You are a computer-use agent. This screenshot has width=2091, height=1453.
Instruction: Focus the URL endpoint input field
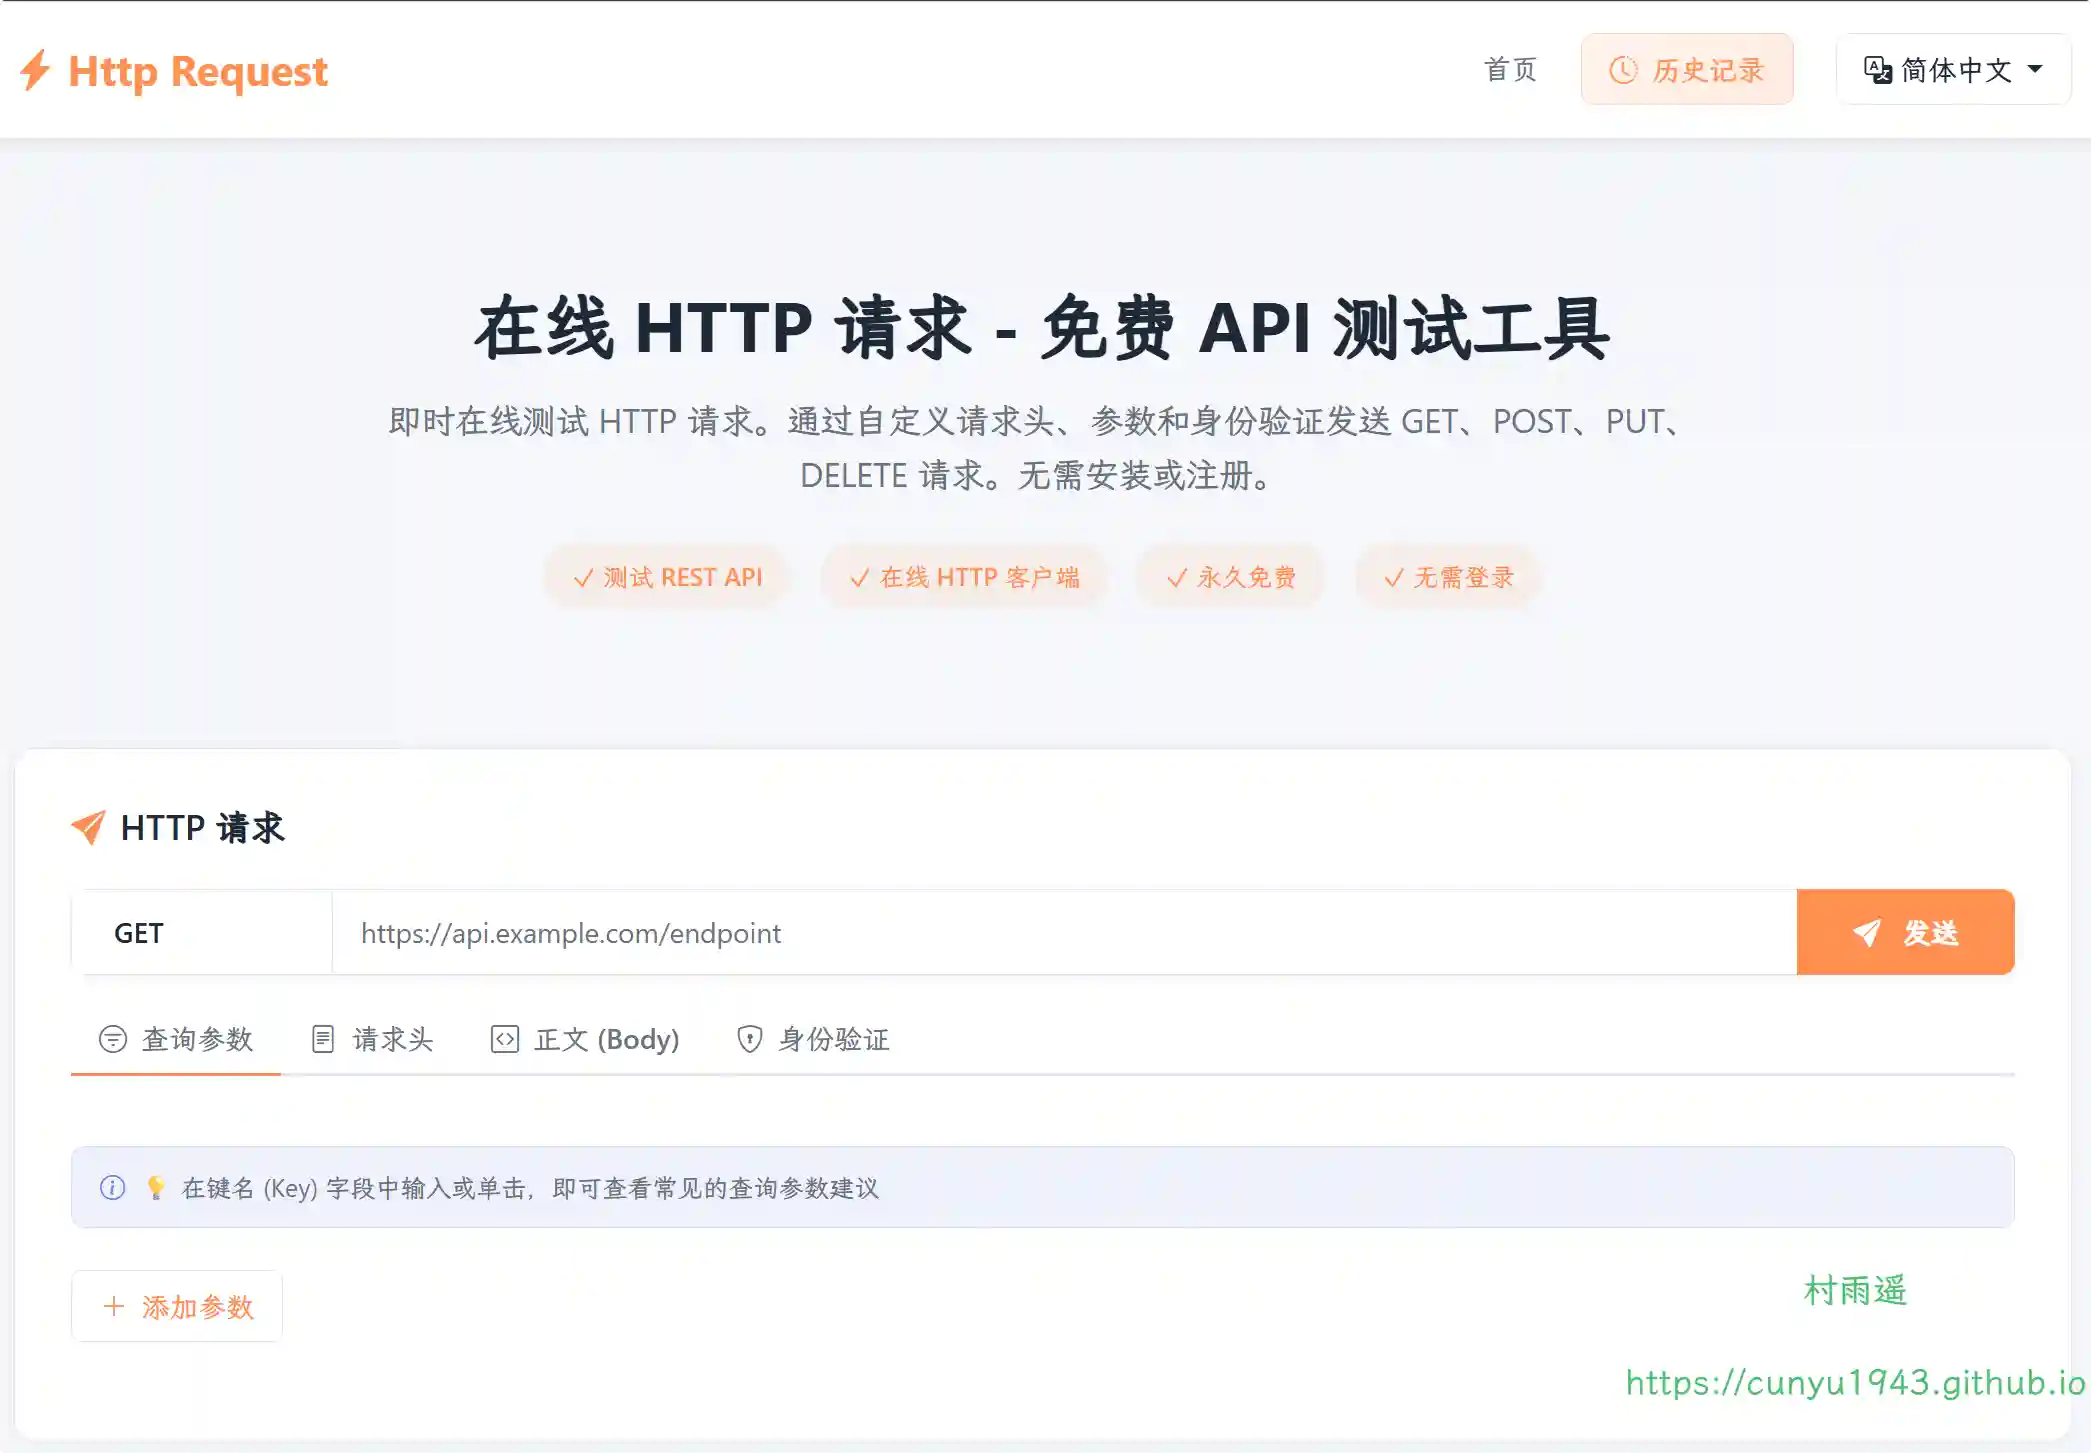pyautogui.click(x=1063, y=932)
